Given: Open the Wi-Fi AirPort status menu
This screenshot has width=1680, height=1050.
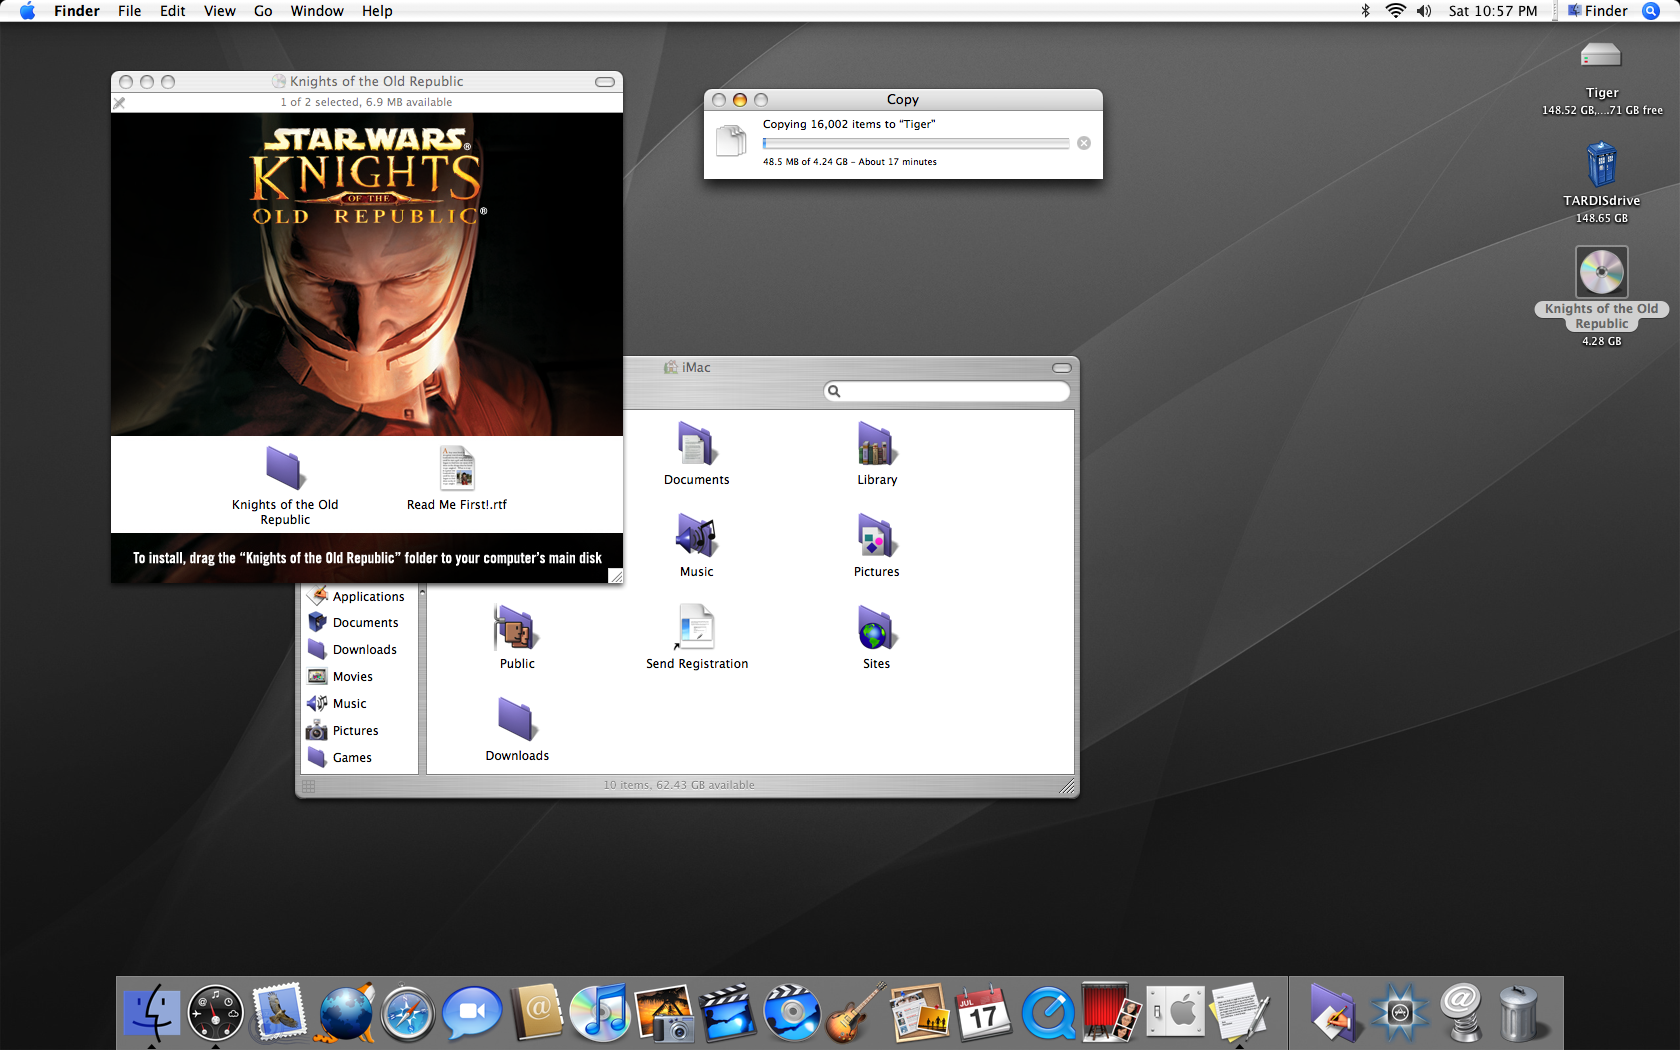Looking at the screenshot, I should click(1395, 11).
